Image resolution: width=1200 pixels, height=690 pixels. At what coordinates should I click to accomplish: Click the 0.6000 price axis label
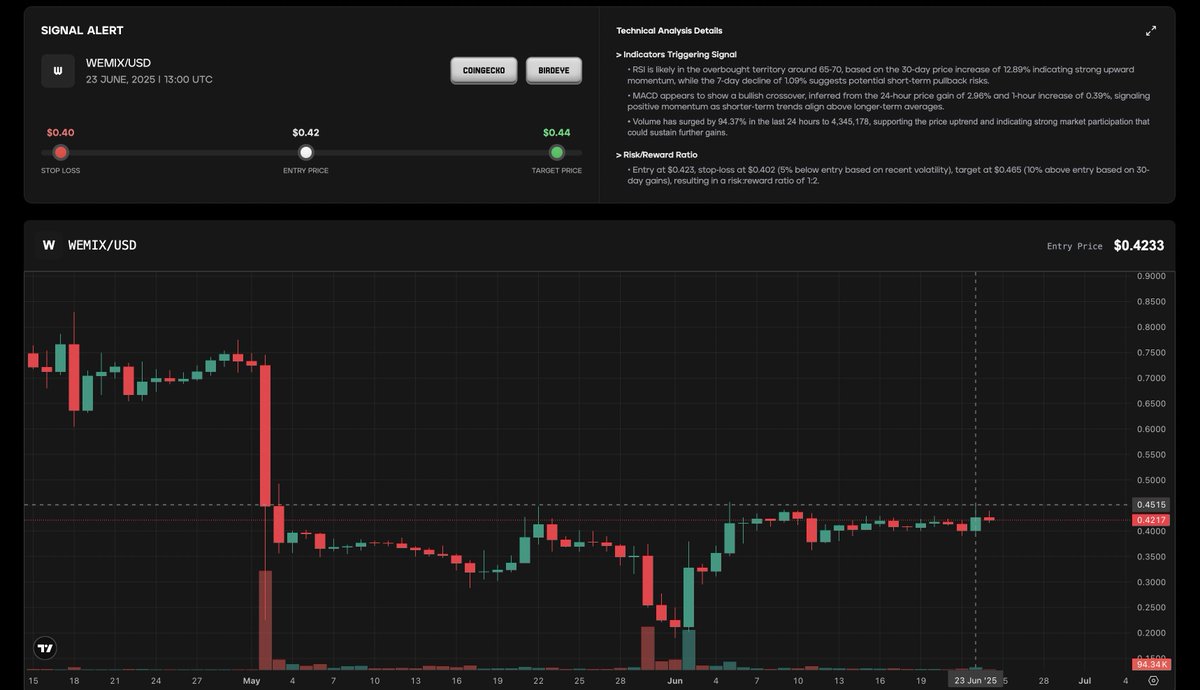pos(1151,429)
